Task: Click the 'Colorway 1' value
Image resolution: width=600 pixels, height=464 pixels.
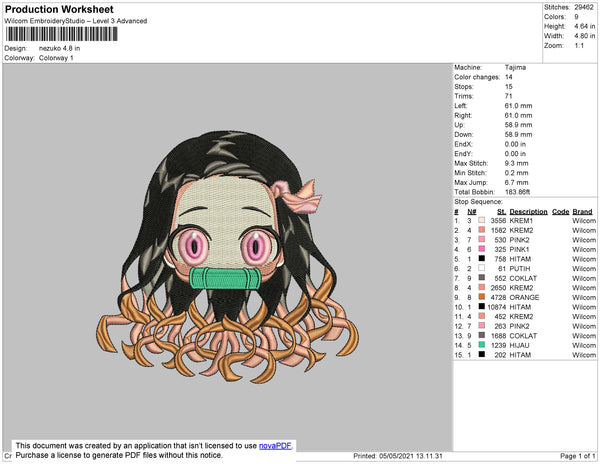Action: pyautogui.click(x=56, y=58)
